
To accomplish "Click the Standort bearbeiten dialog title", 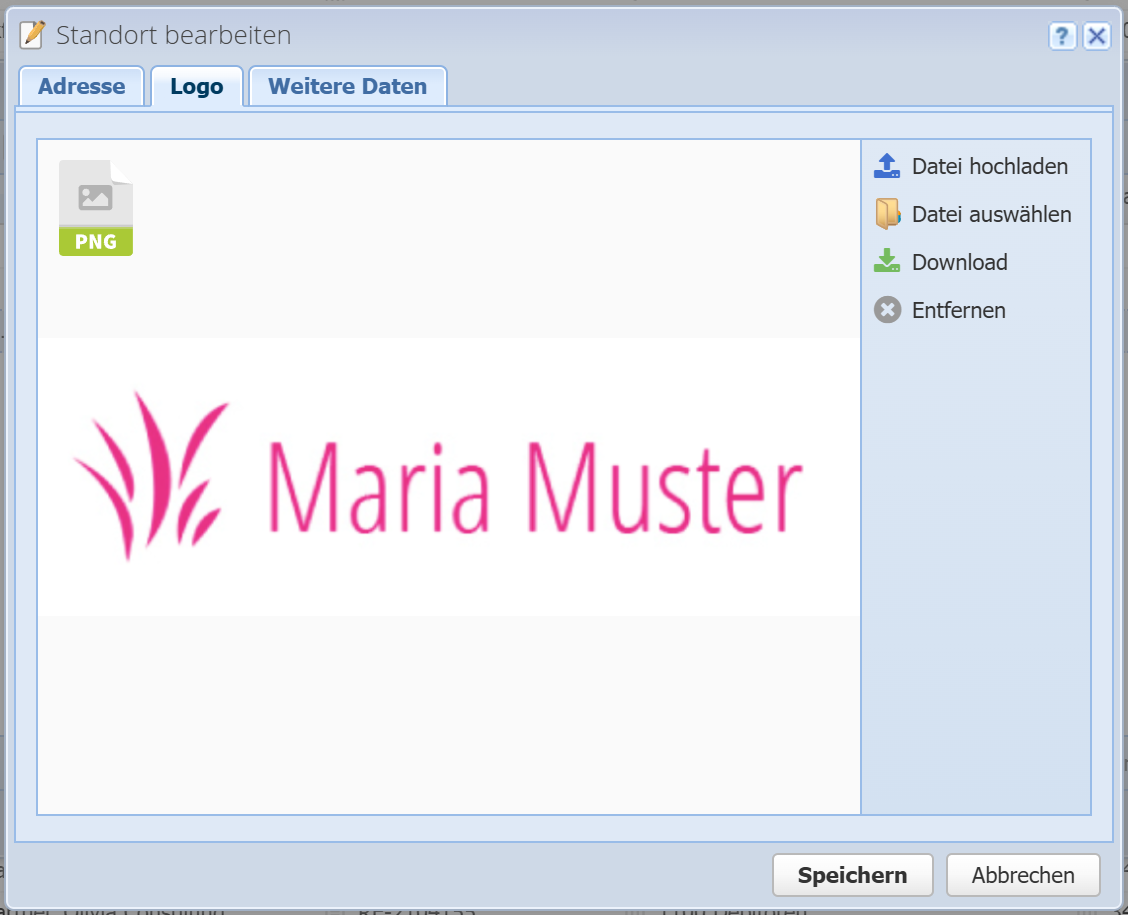I will coord(174,36).
